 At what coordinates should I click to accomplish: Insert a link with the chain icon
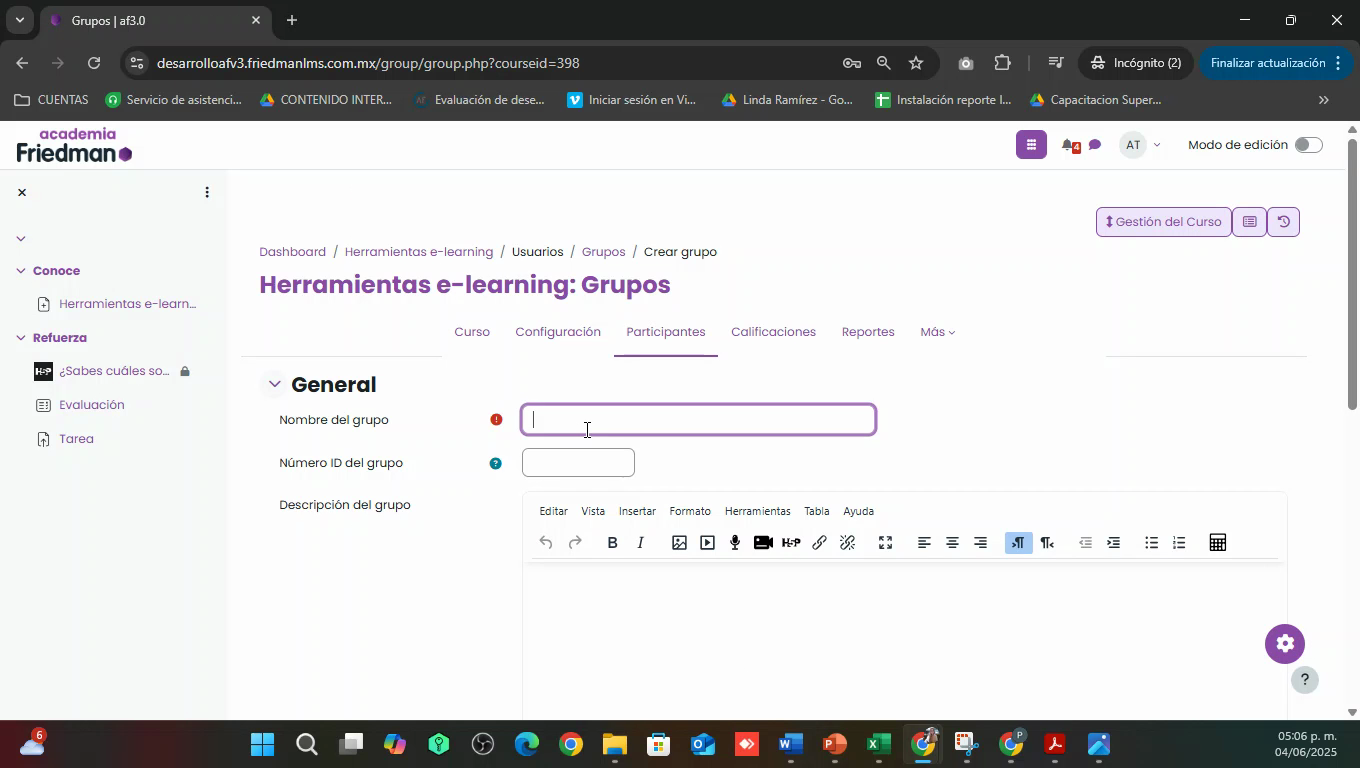point(819,543)
